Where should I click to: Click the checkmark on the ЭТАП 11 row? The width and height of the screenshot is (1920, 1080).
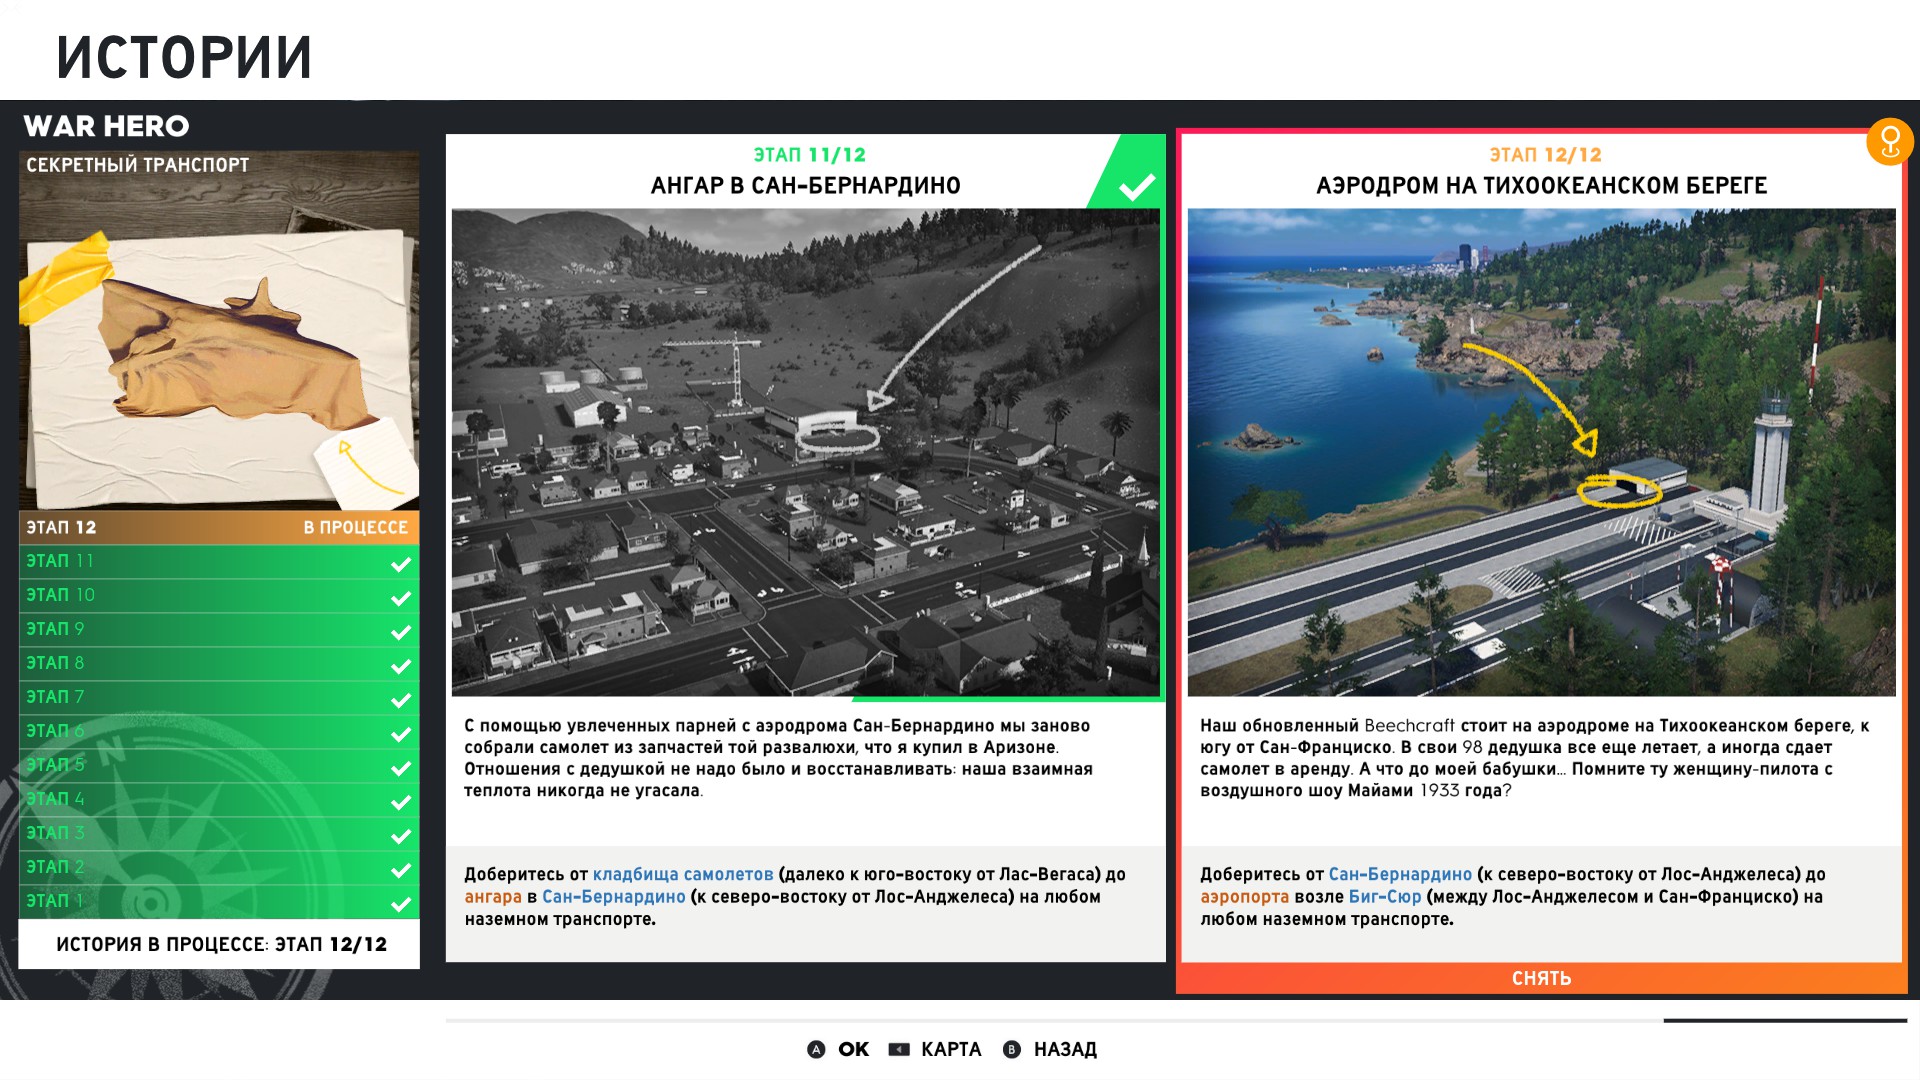pyautogui.click(x=401, y=564)
